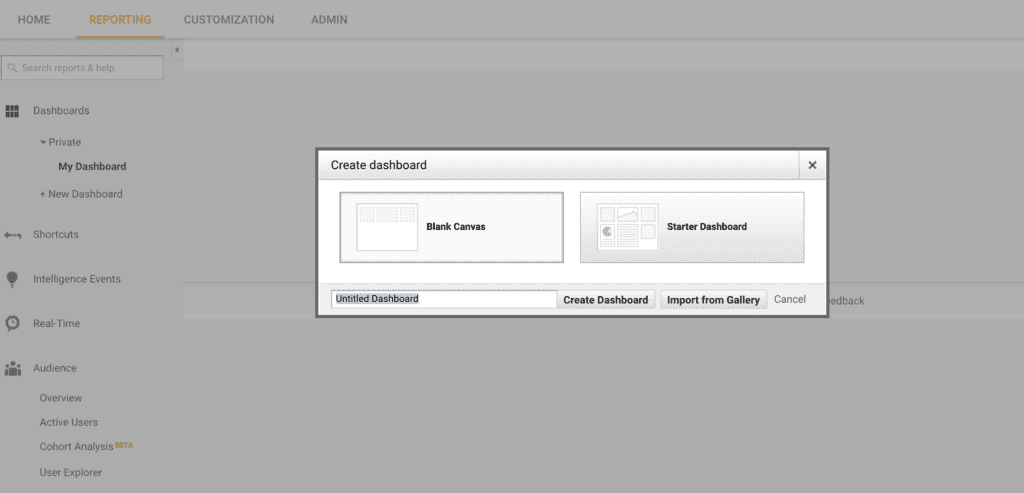1024x493 pixels.
Task: Select the REPORTING tab
Action: click(x=120, y=20)
